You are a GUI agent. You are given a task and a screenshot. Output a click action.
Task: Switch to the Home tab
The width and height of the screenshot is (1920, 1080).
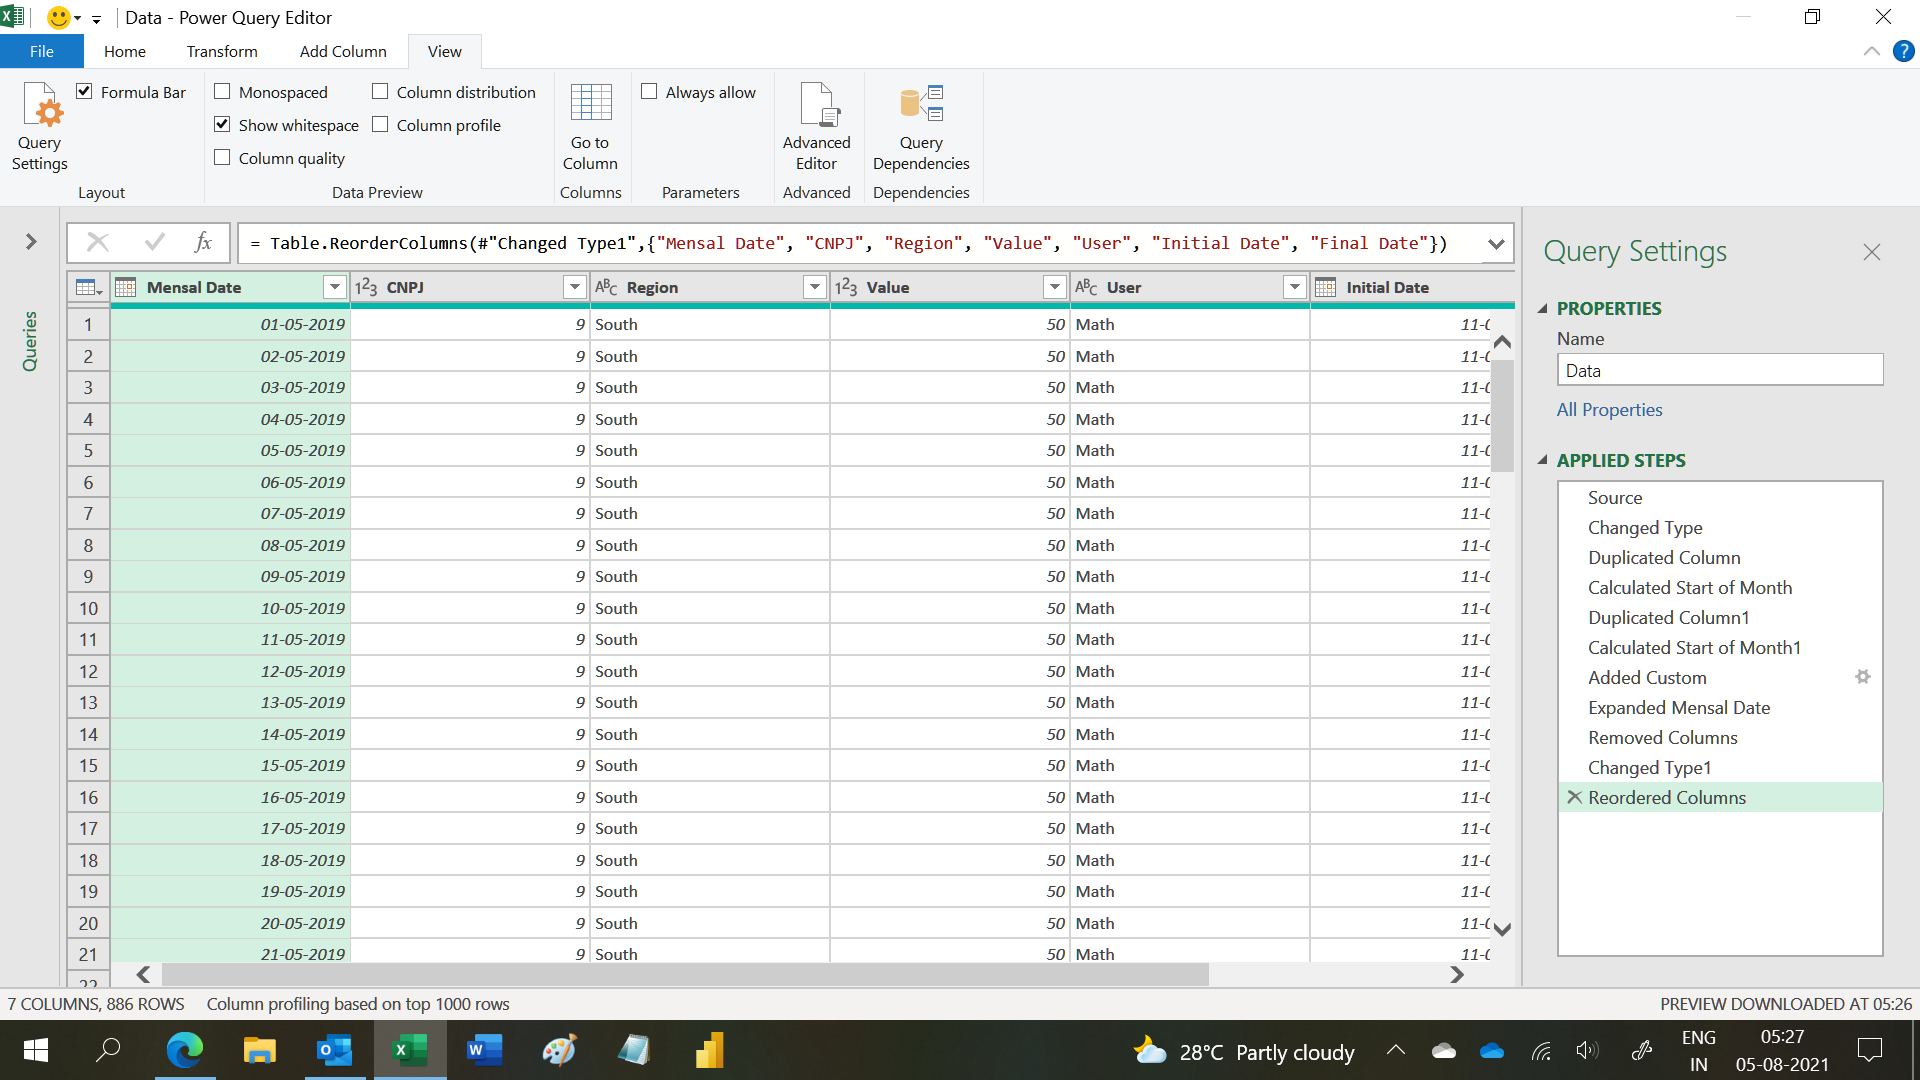[125, 51]
